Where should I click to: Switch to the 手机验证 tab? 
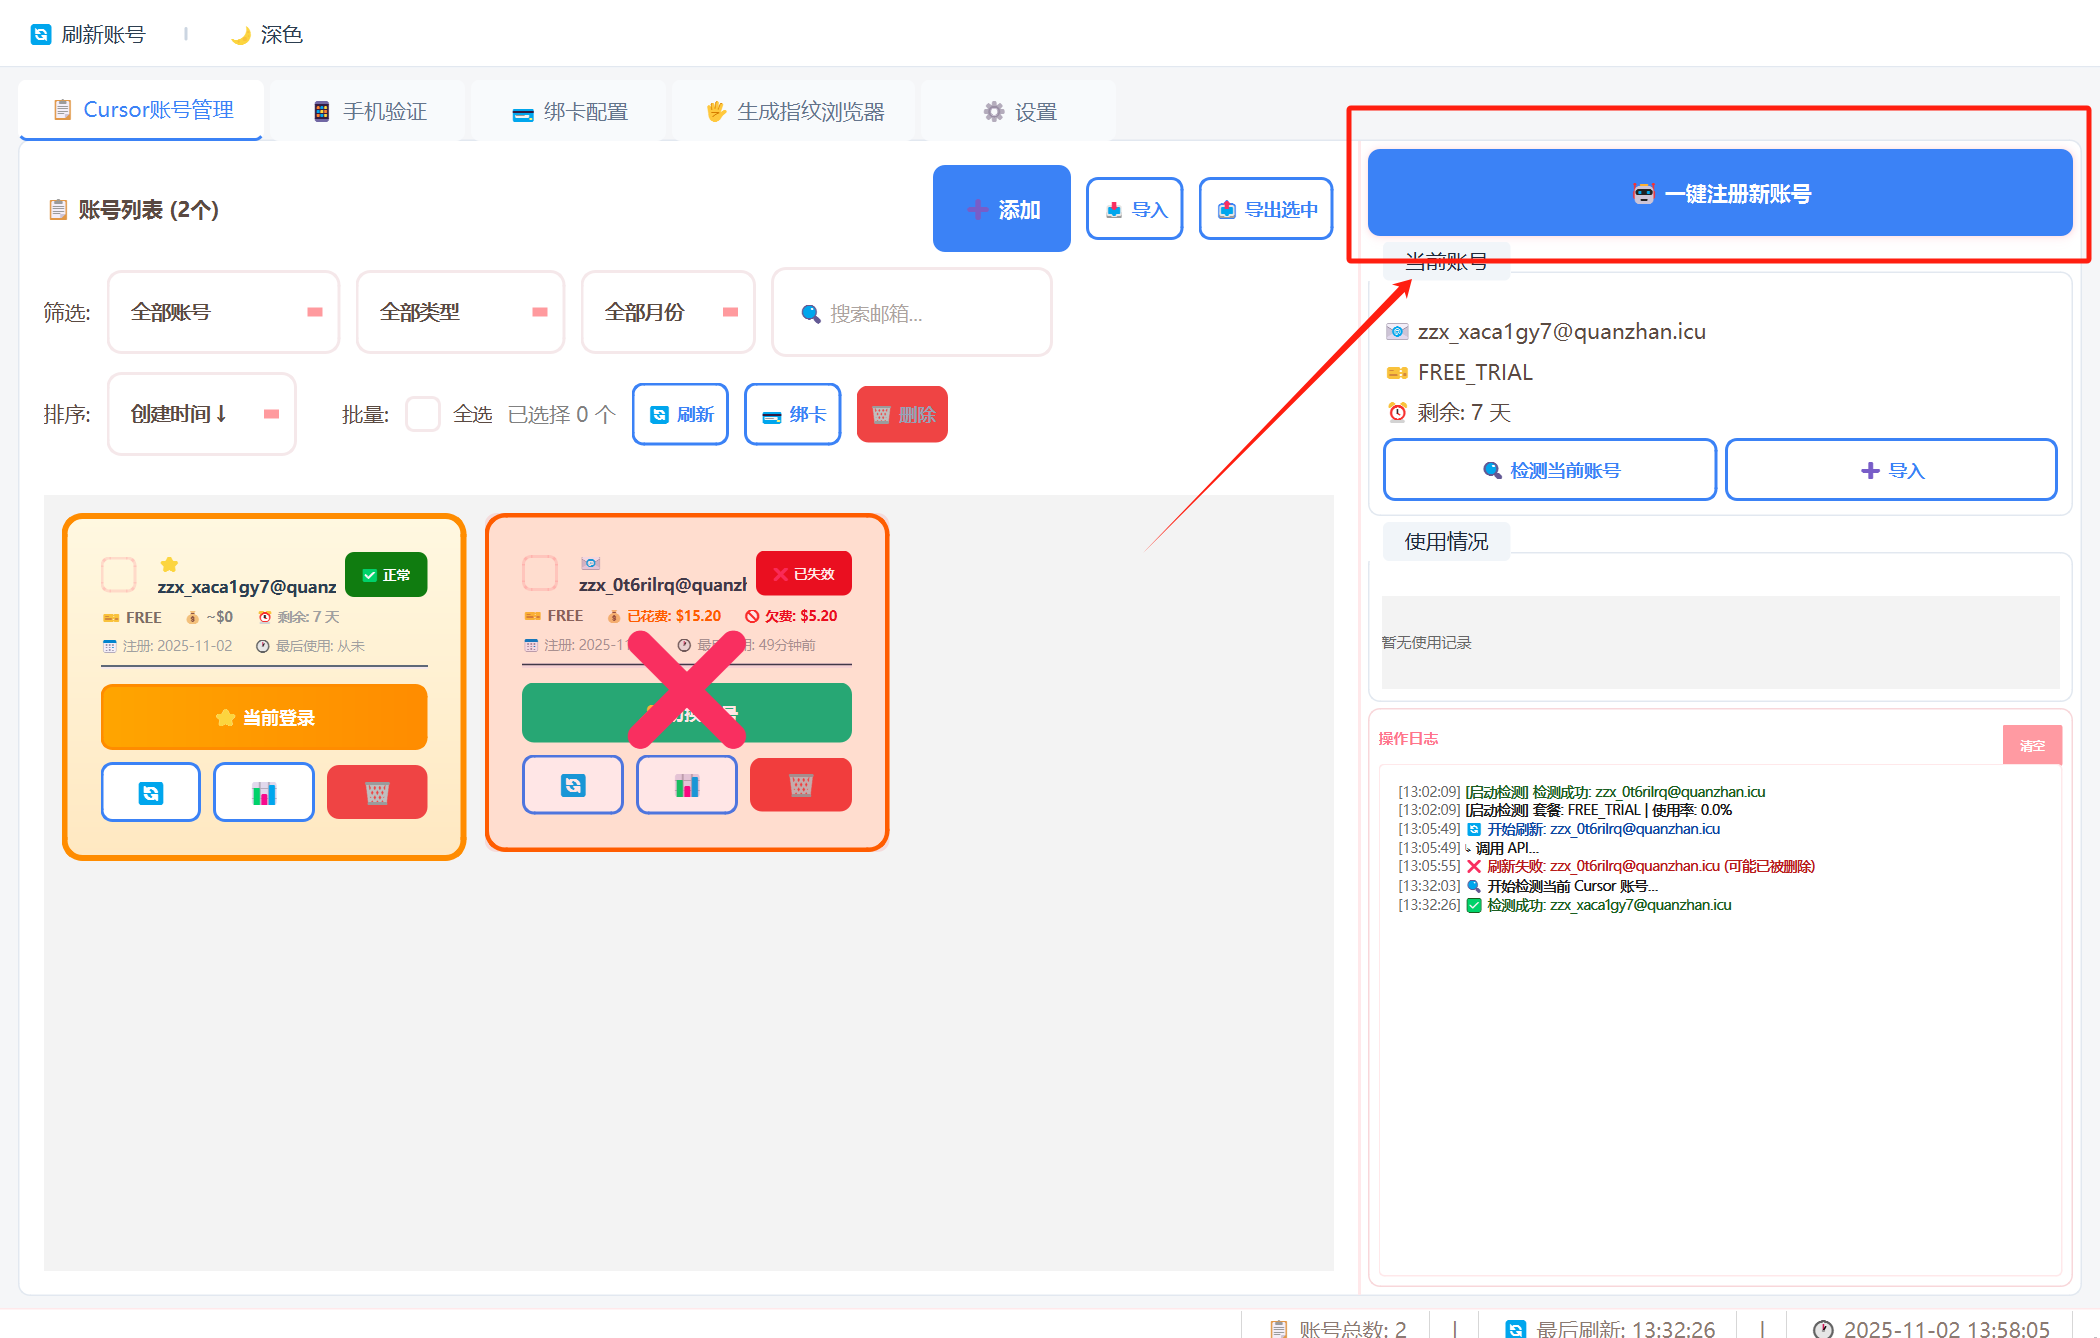[x=370, y=111]
